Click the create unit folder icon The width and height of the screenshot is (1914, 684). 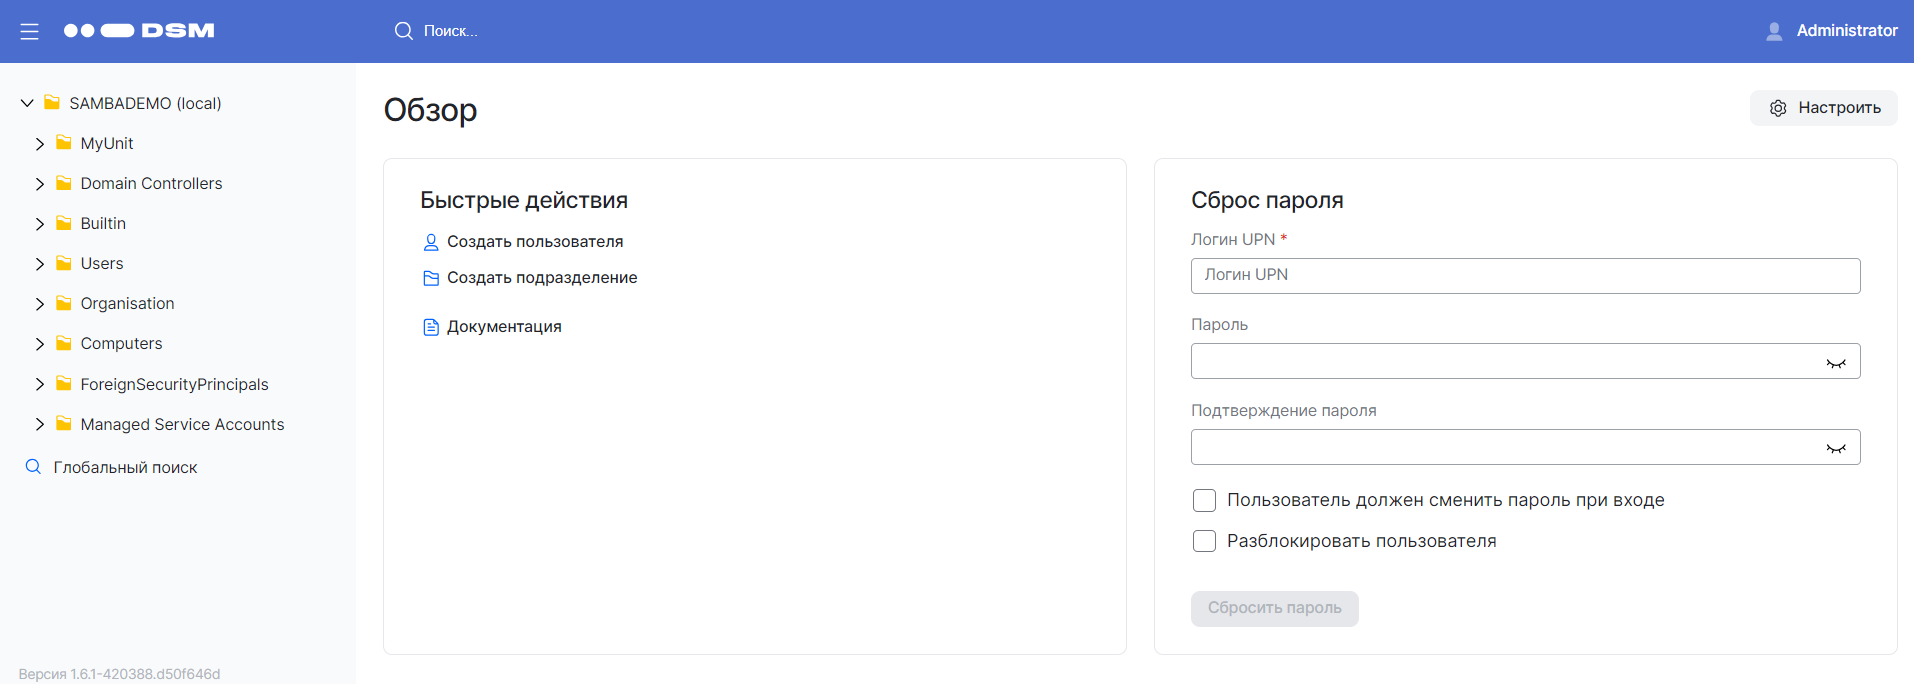(431, 278)
